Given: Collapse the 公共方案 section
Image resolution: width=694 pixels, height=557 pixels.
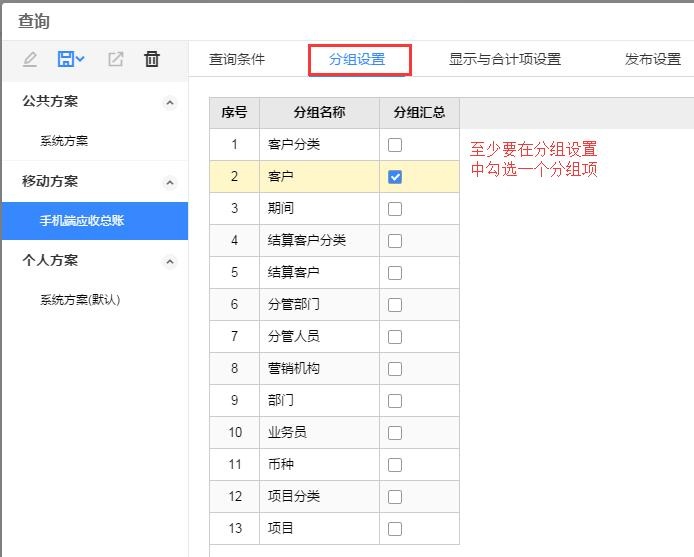Looking at the screenshot, I should (x=170, y=102).
